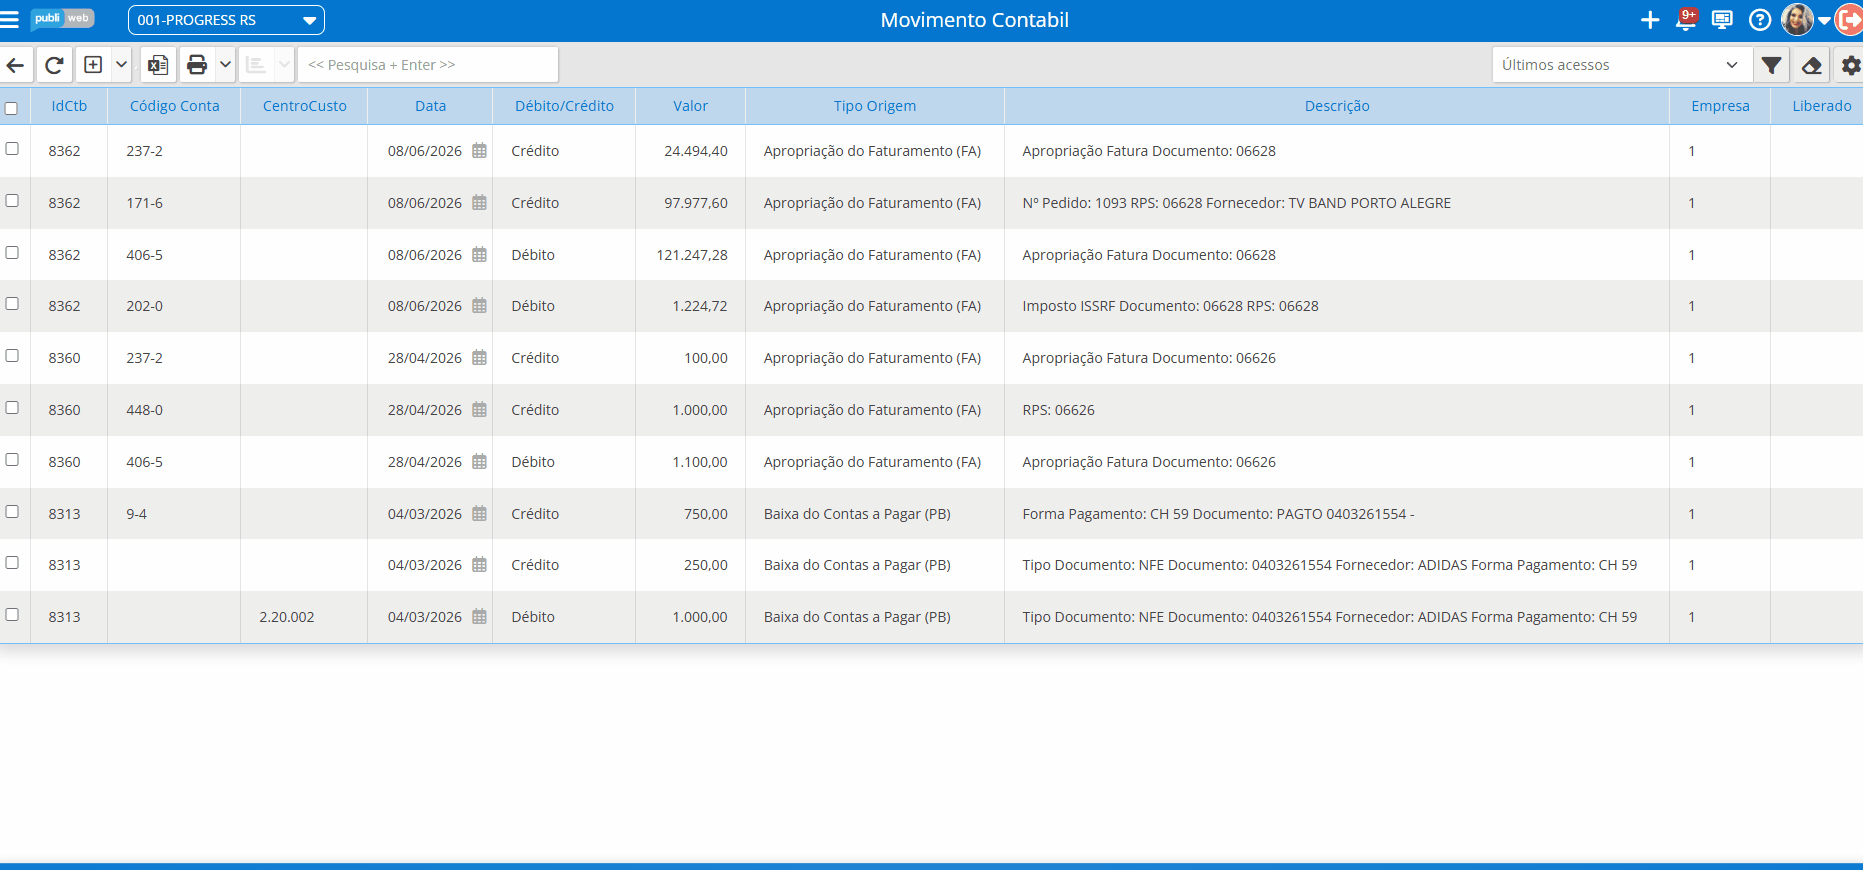Open the notifications bell with 9+ badge

(1687, 19)
